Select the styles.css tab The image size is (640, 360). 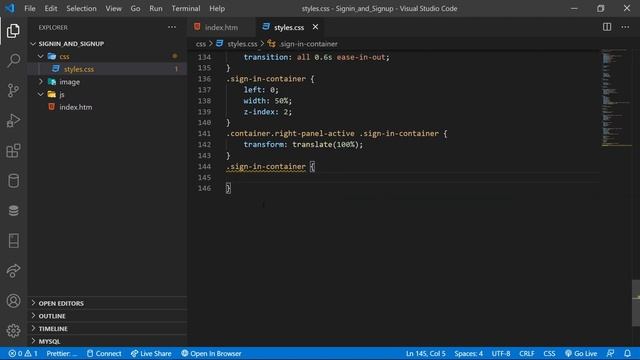289,27
